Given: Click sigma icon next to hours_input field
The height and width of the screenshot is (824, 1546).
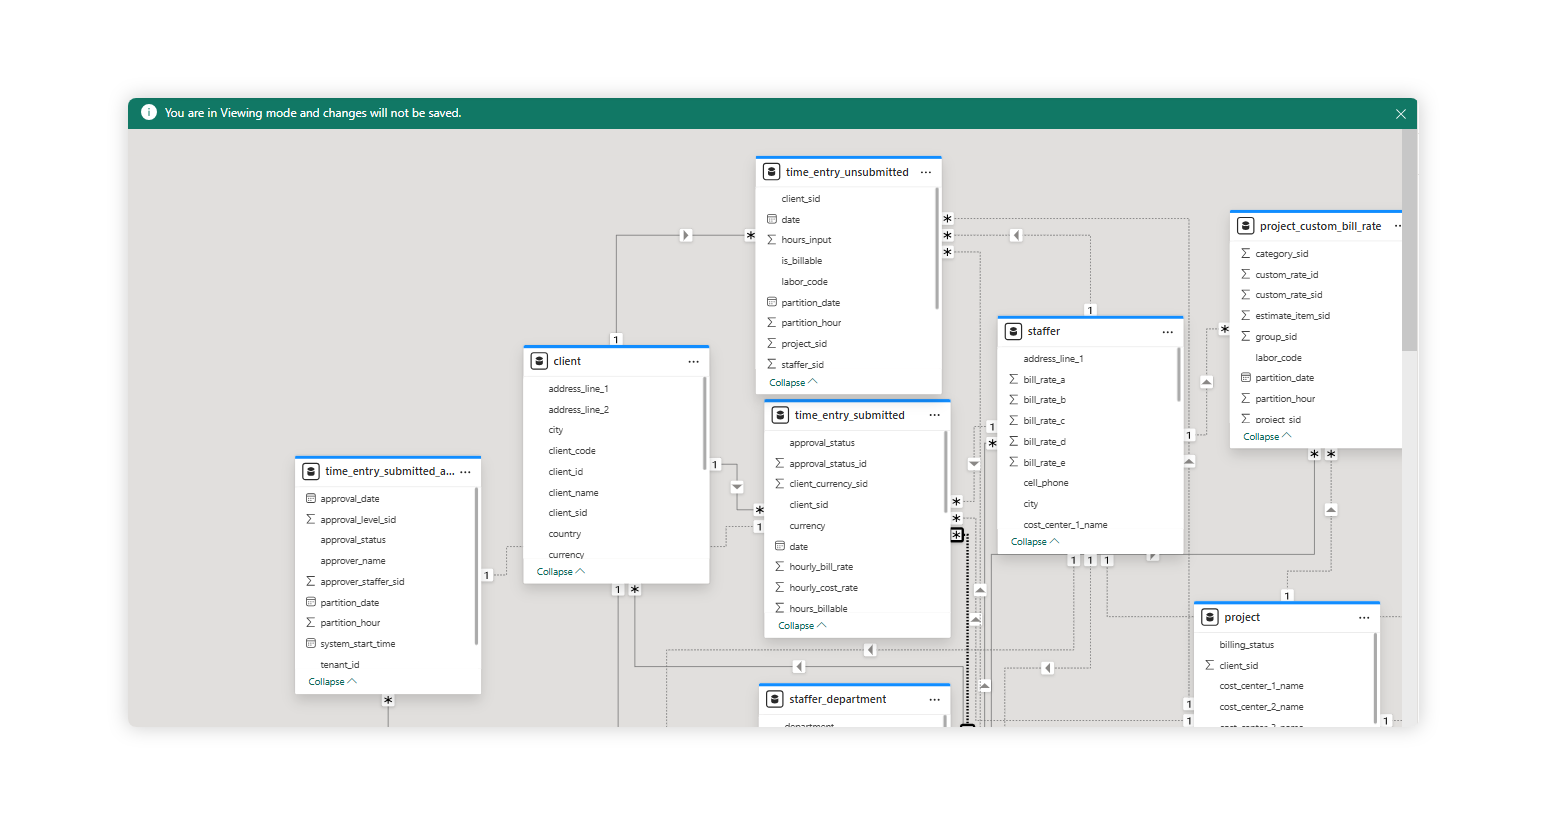Looking at the screenshot, I should pos(771,240).
